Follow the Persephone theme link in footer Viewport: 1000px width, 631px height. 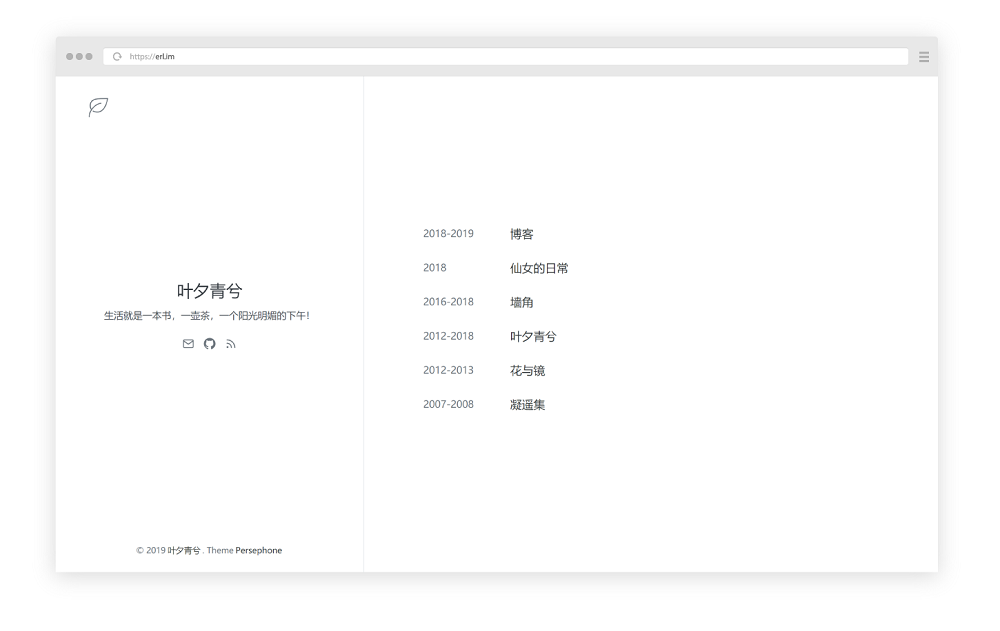[258, 550]
